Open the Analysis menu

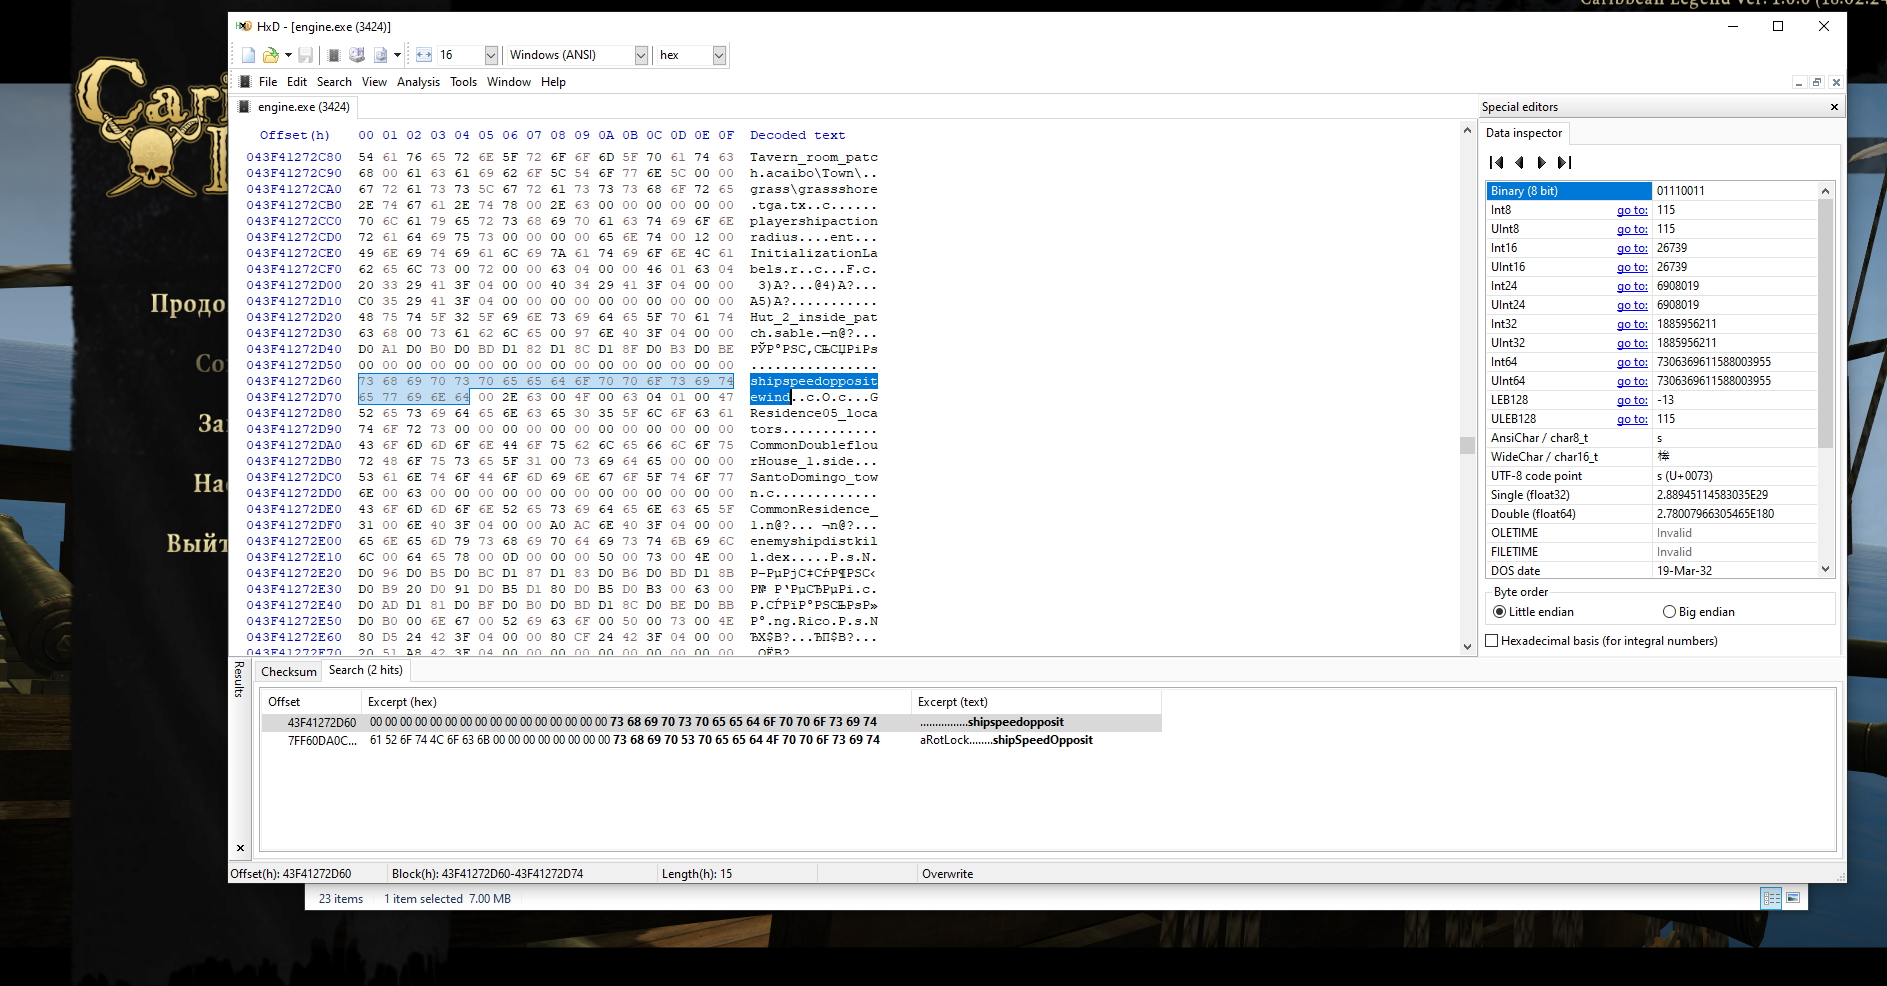(418, 82)
